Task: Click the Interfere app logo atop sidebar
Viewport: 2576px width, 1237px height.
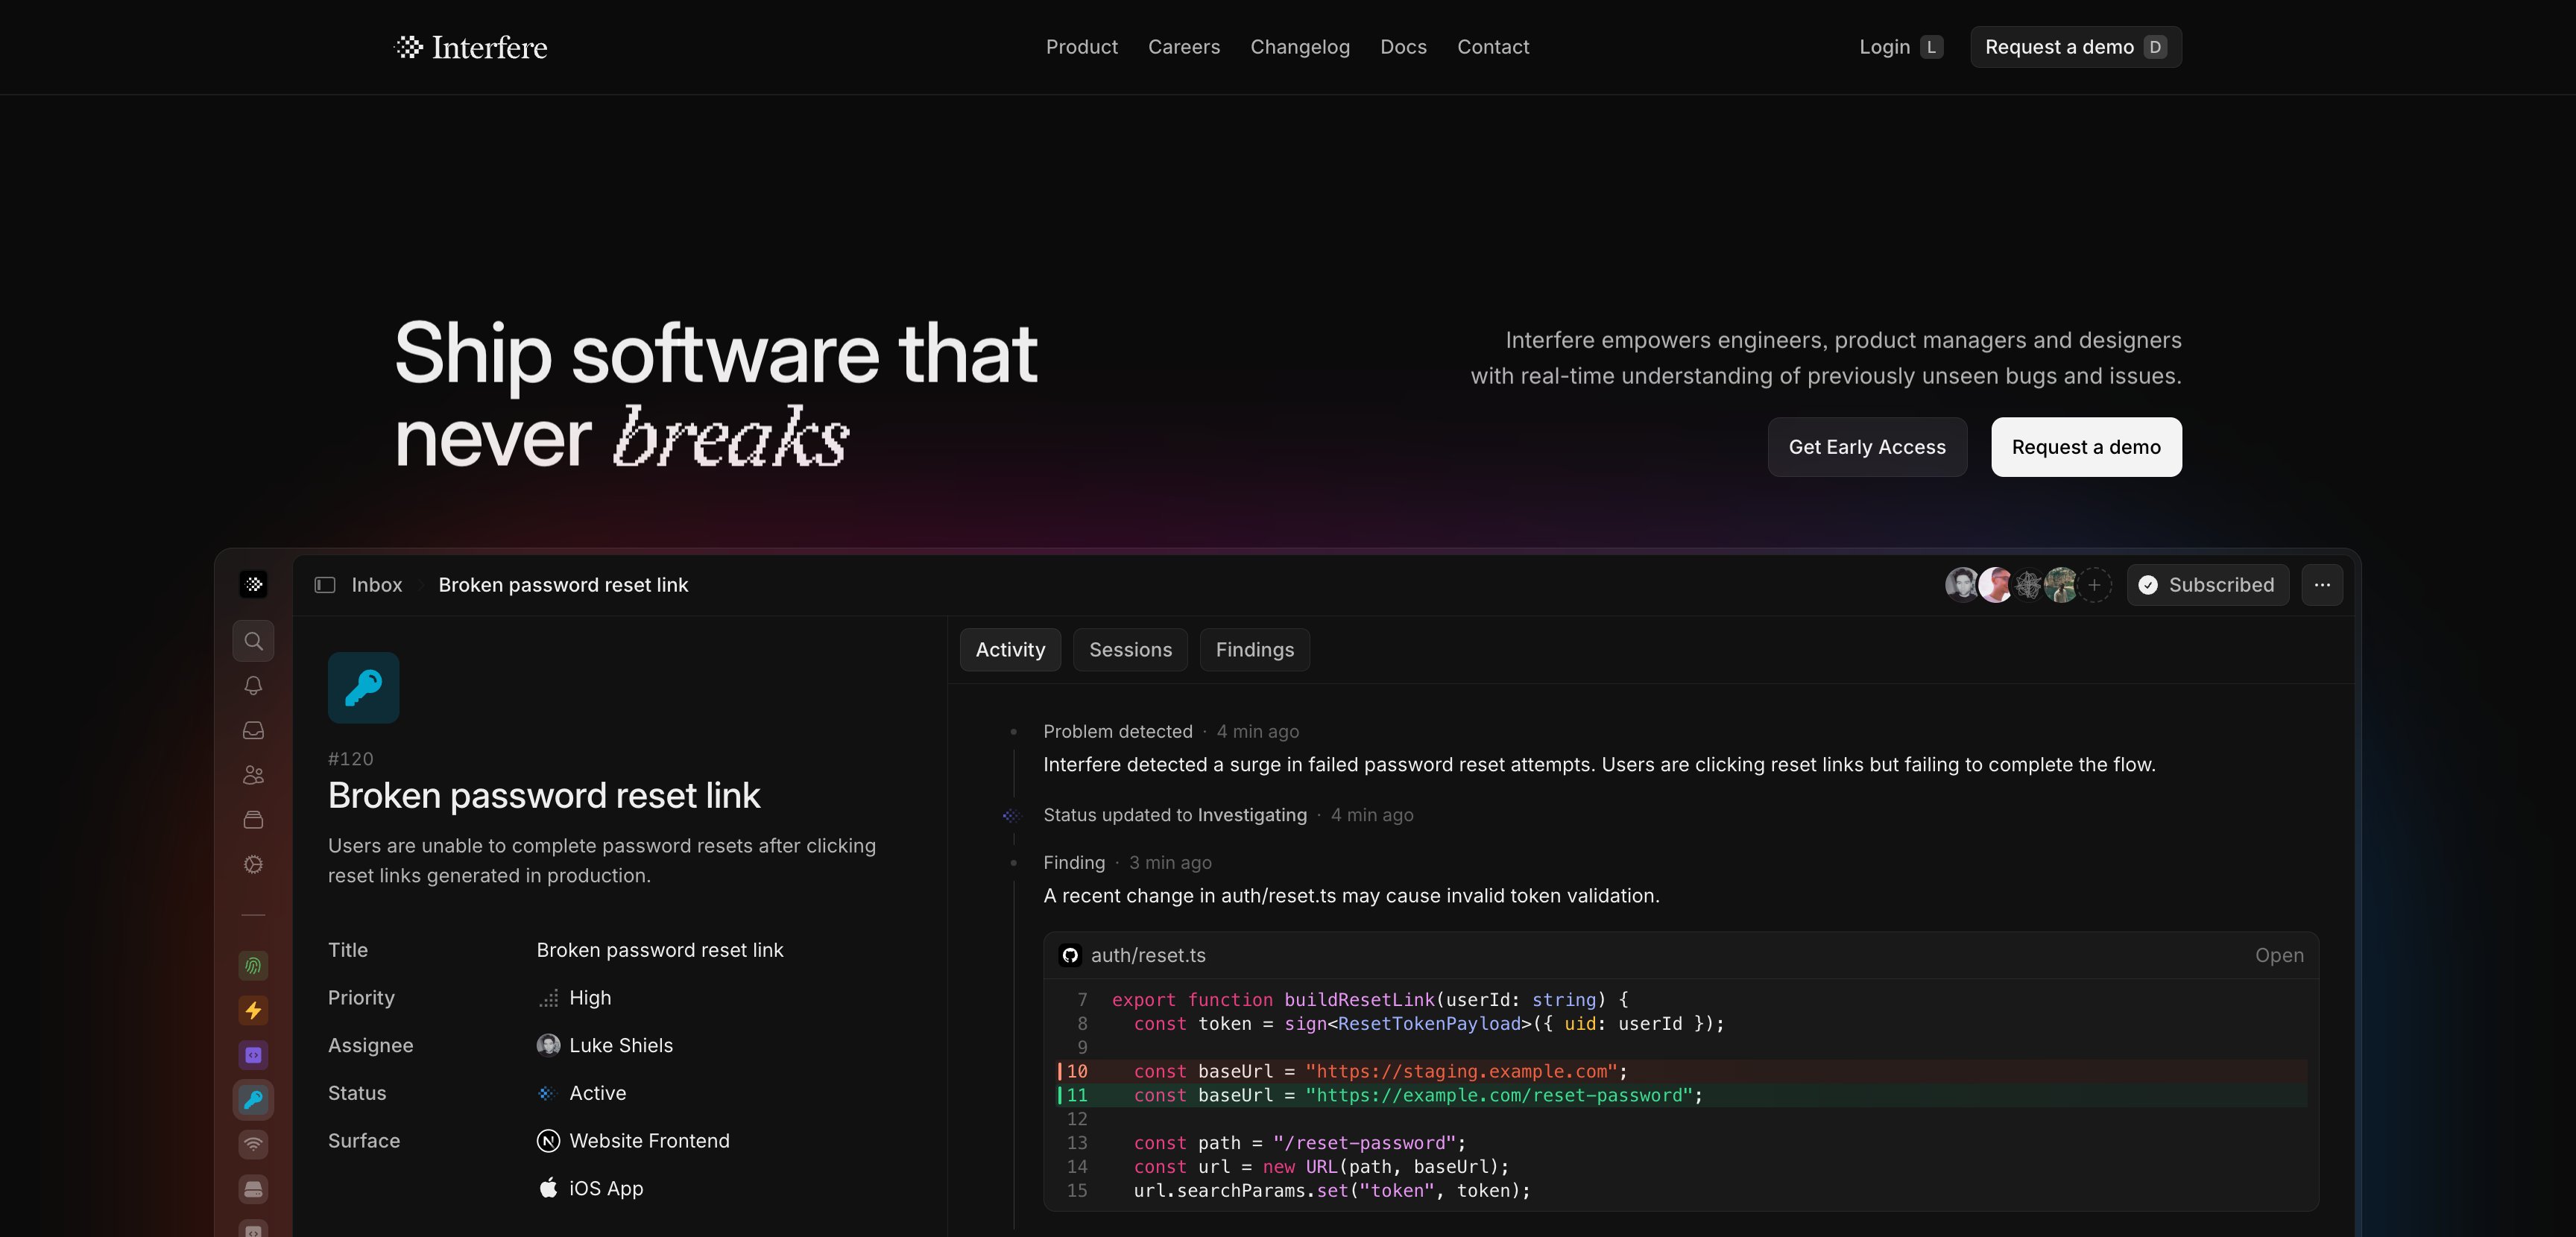Action: point(254,585)
